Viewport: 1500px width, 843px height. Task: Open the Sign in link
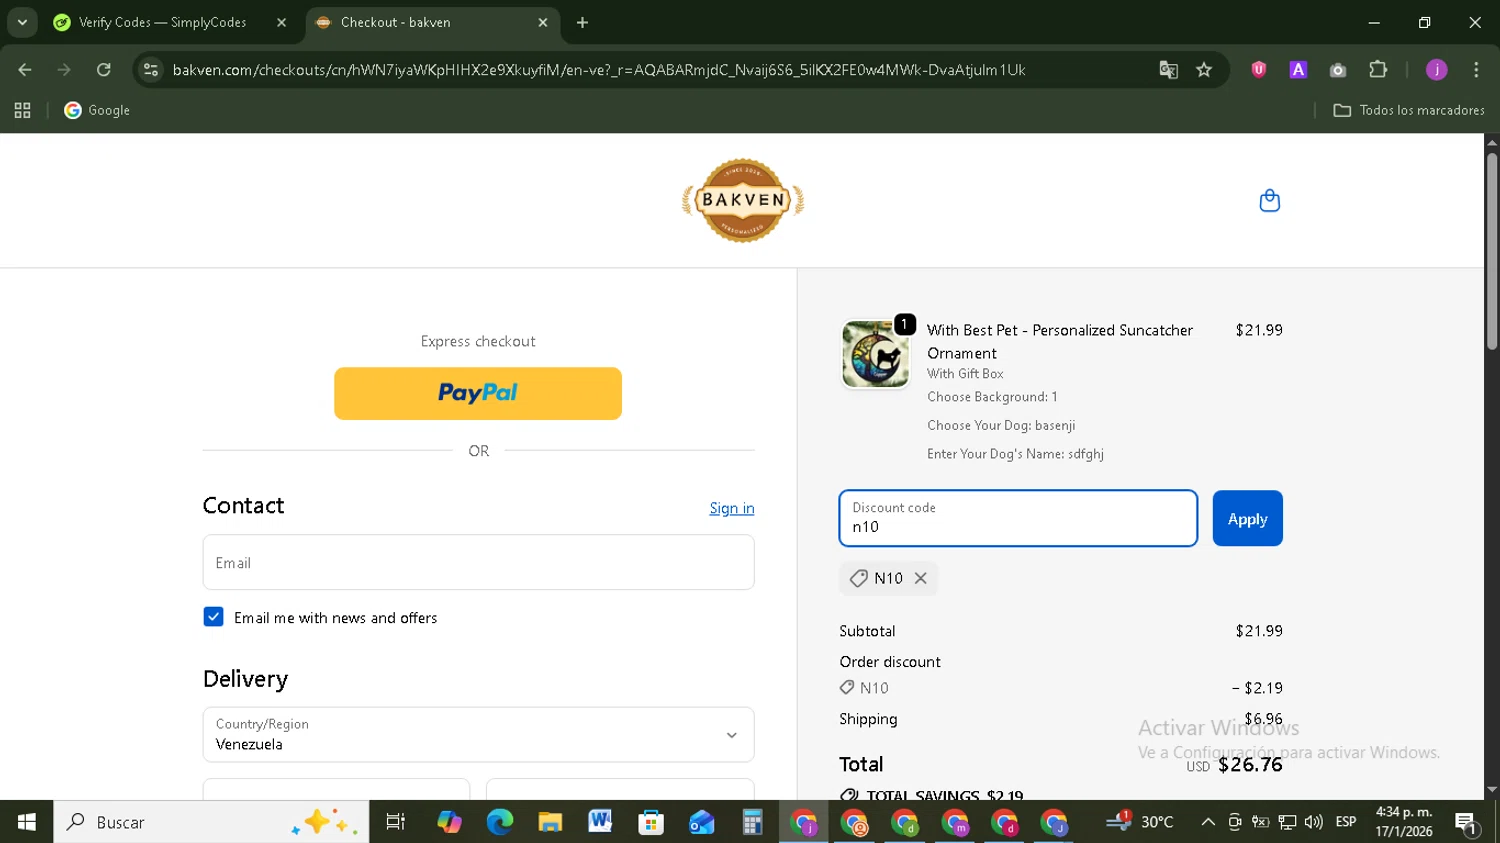pyautogui.click(x=732, y=508)
